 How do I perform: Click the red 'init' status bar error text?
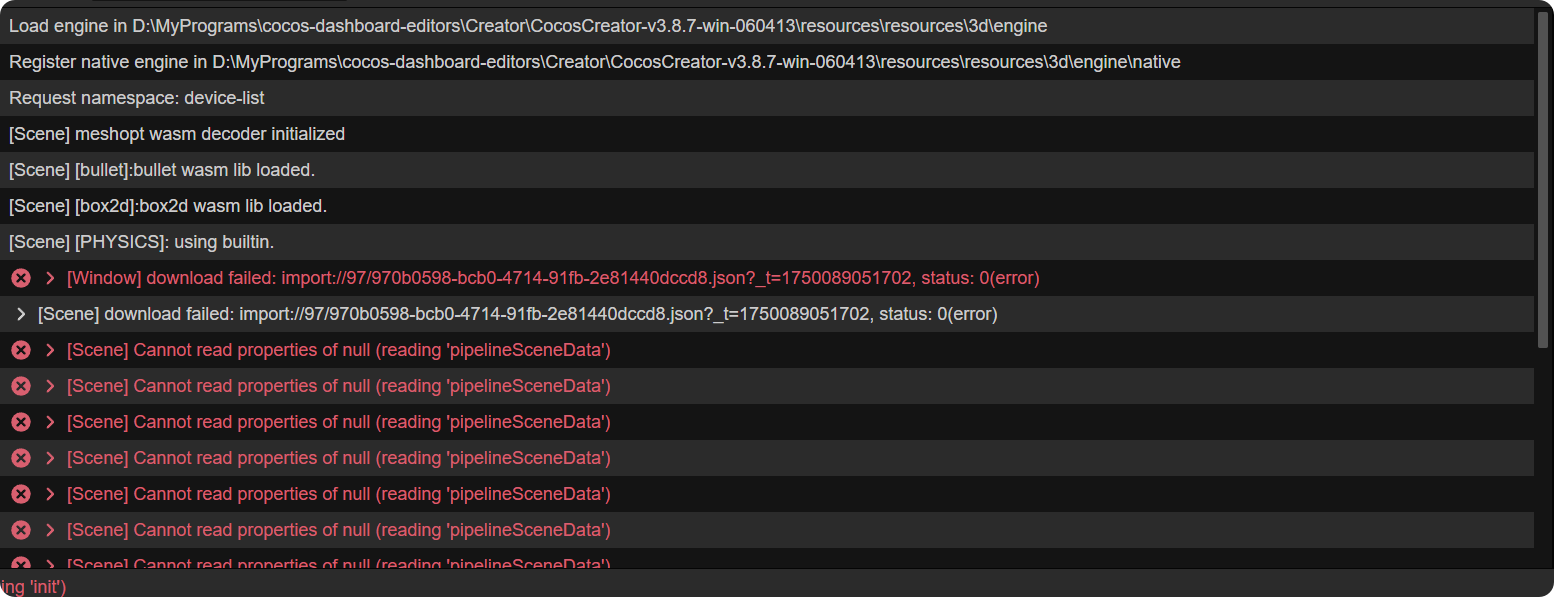33,587
